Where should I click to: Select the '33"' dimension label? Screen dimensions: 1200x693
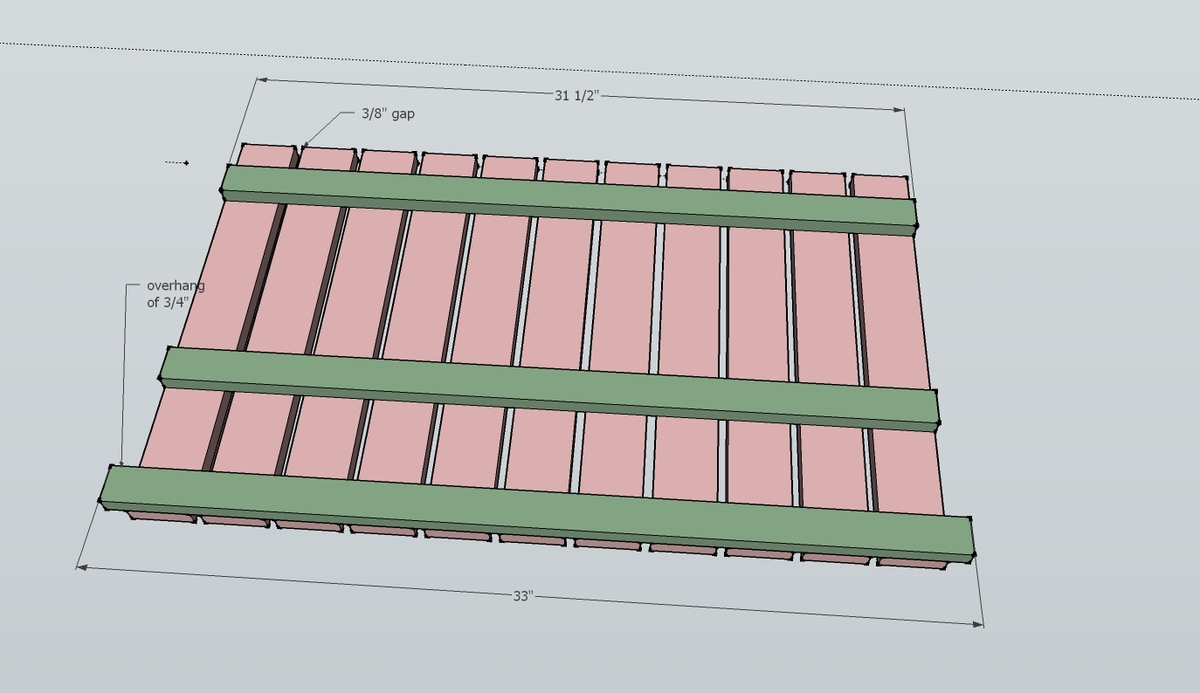(x=523, y=596)
